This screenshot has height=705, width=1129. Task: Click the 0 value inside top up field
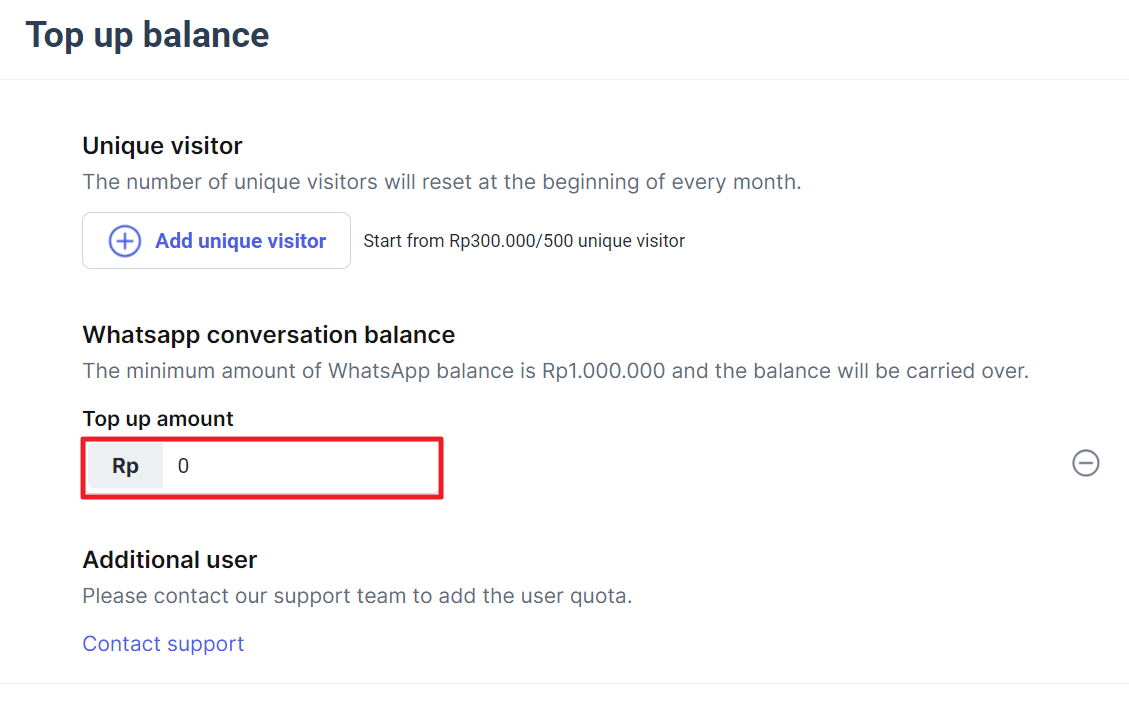184,466
